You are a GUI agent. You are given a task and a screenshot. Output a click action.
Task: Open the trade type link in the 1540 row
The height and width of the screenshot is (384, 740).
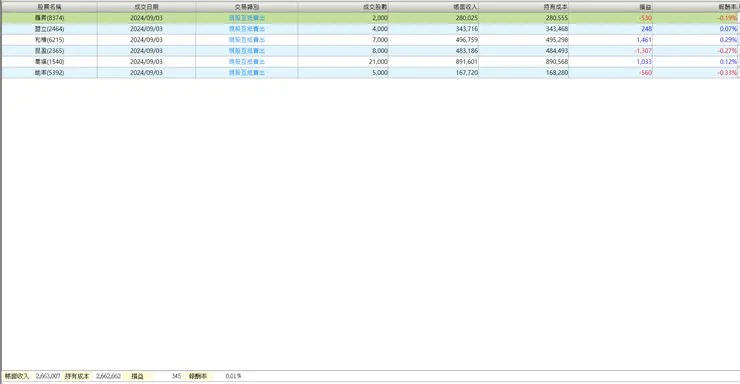click(247, 62)
